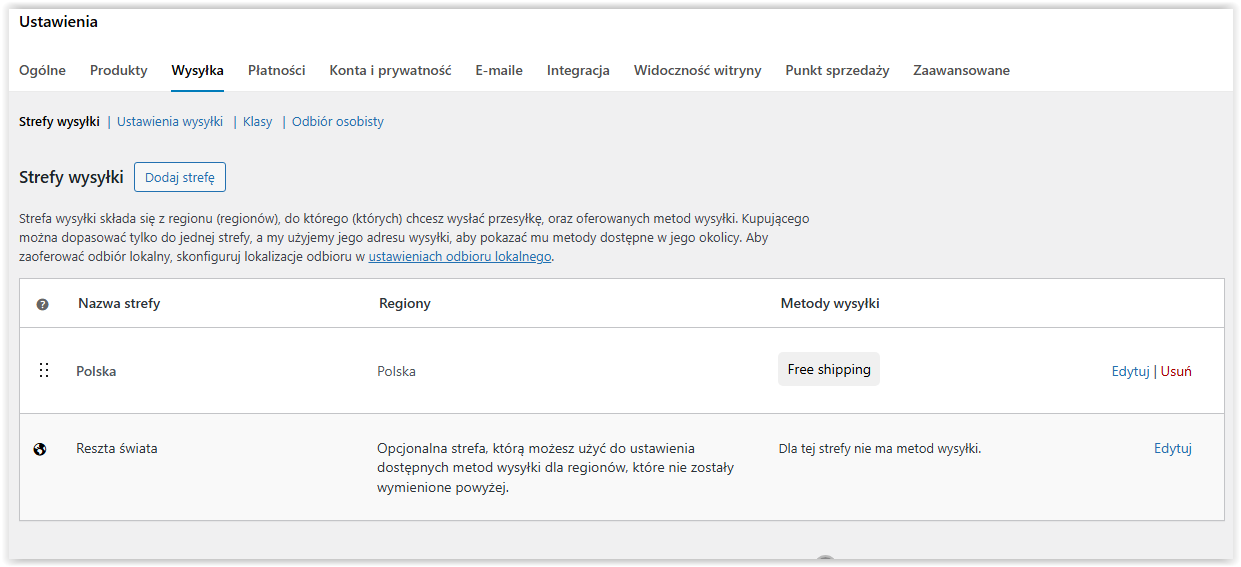The height and width of the screenshot is (567, 1241).
Task: Click Edytuj for the Reszta świata zone
Action: (x=1172, y=448)
